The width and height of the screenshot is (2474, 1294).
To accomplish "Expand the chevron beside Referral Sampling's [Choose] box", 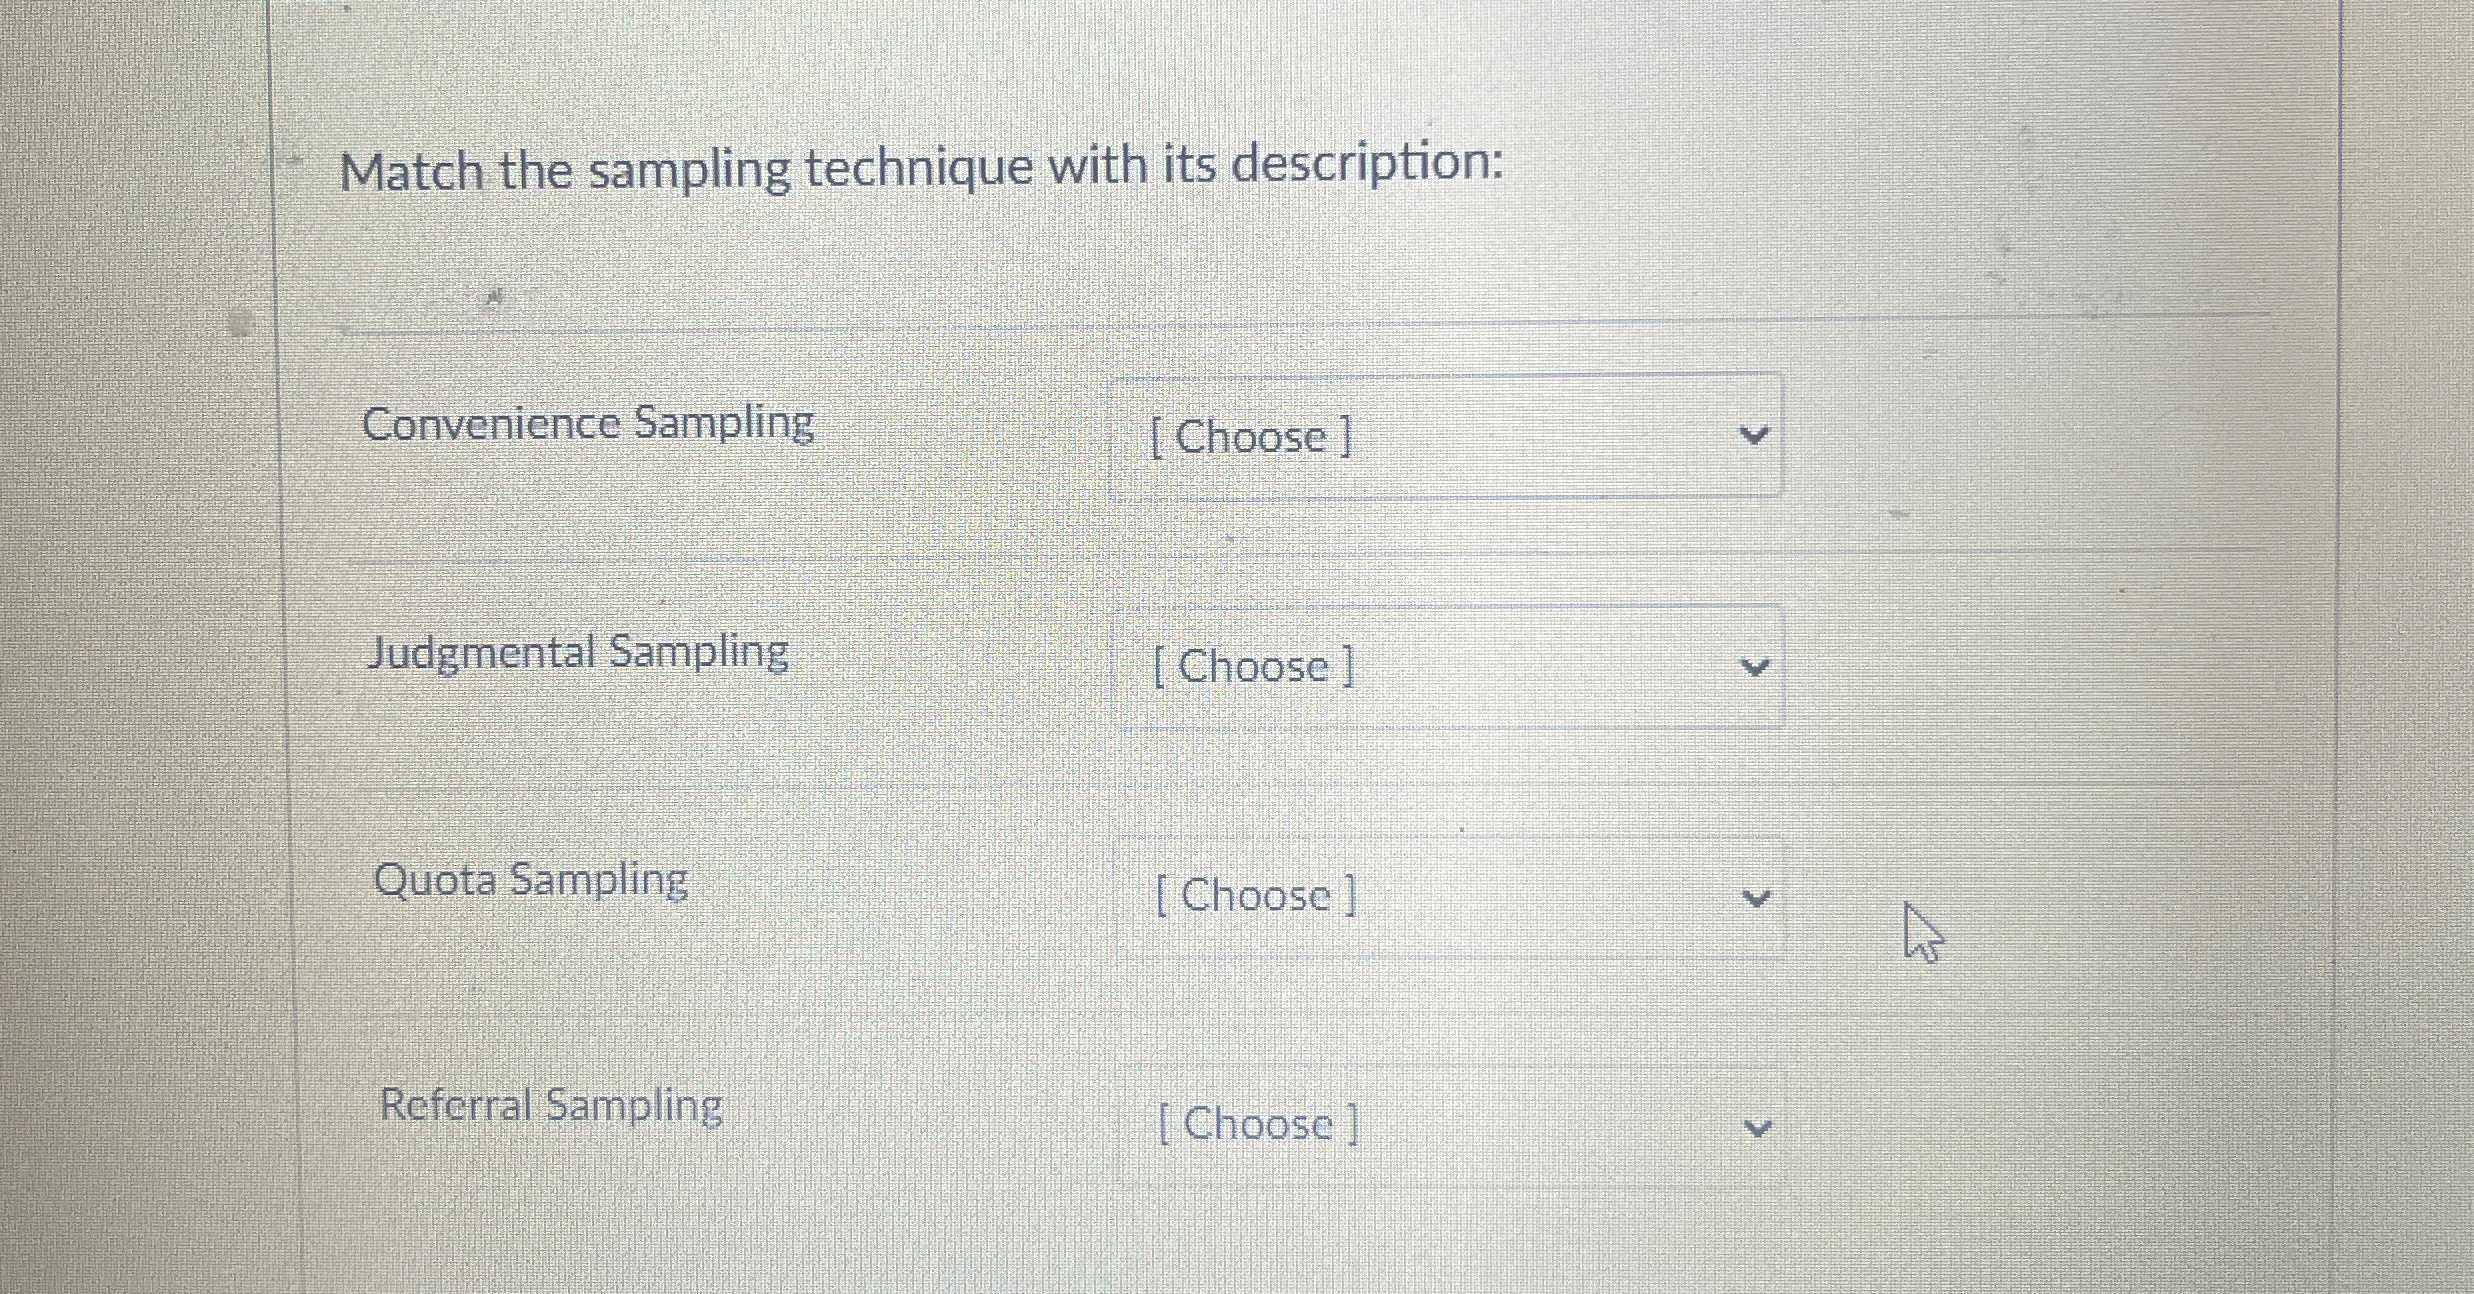I will 1757,1126.
